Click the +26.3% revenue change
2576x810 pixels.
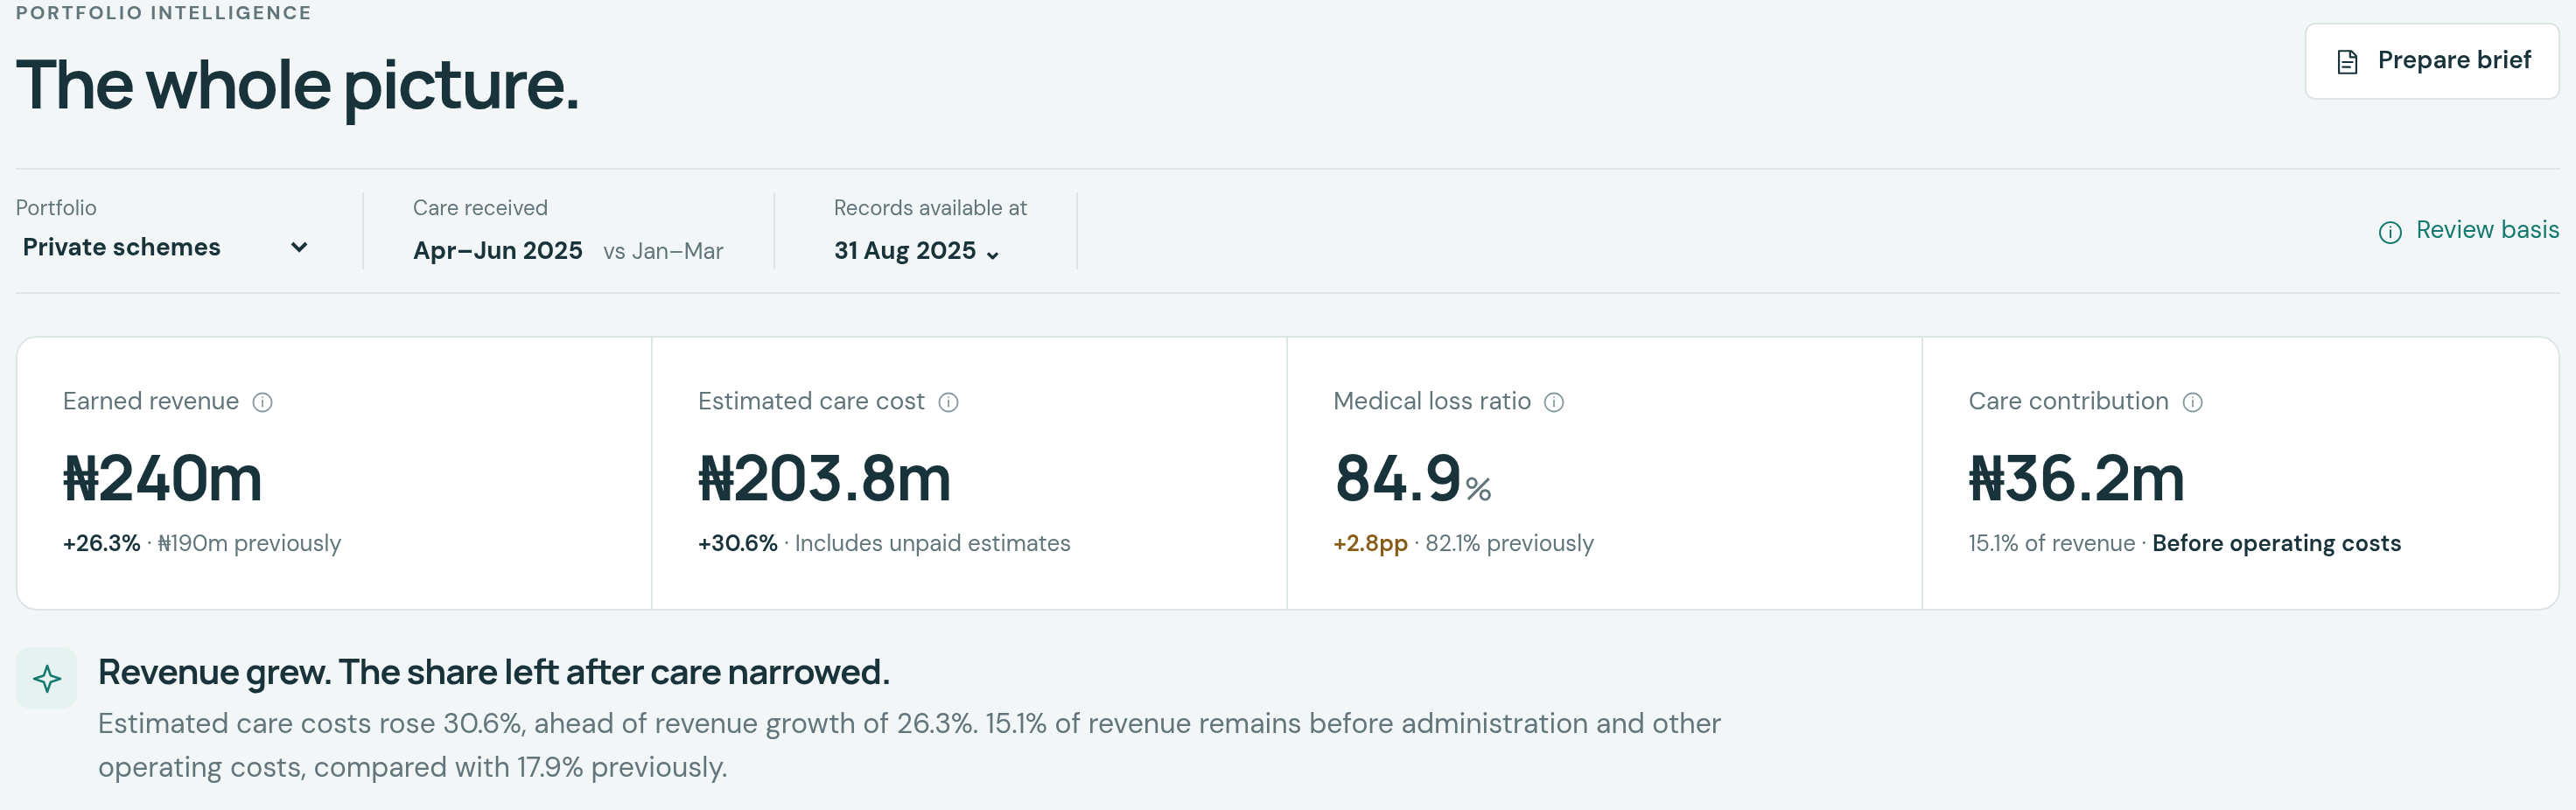click(101, 543)
